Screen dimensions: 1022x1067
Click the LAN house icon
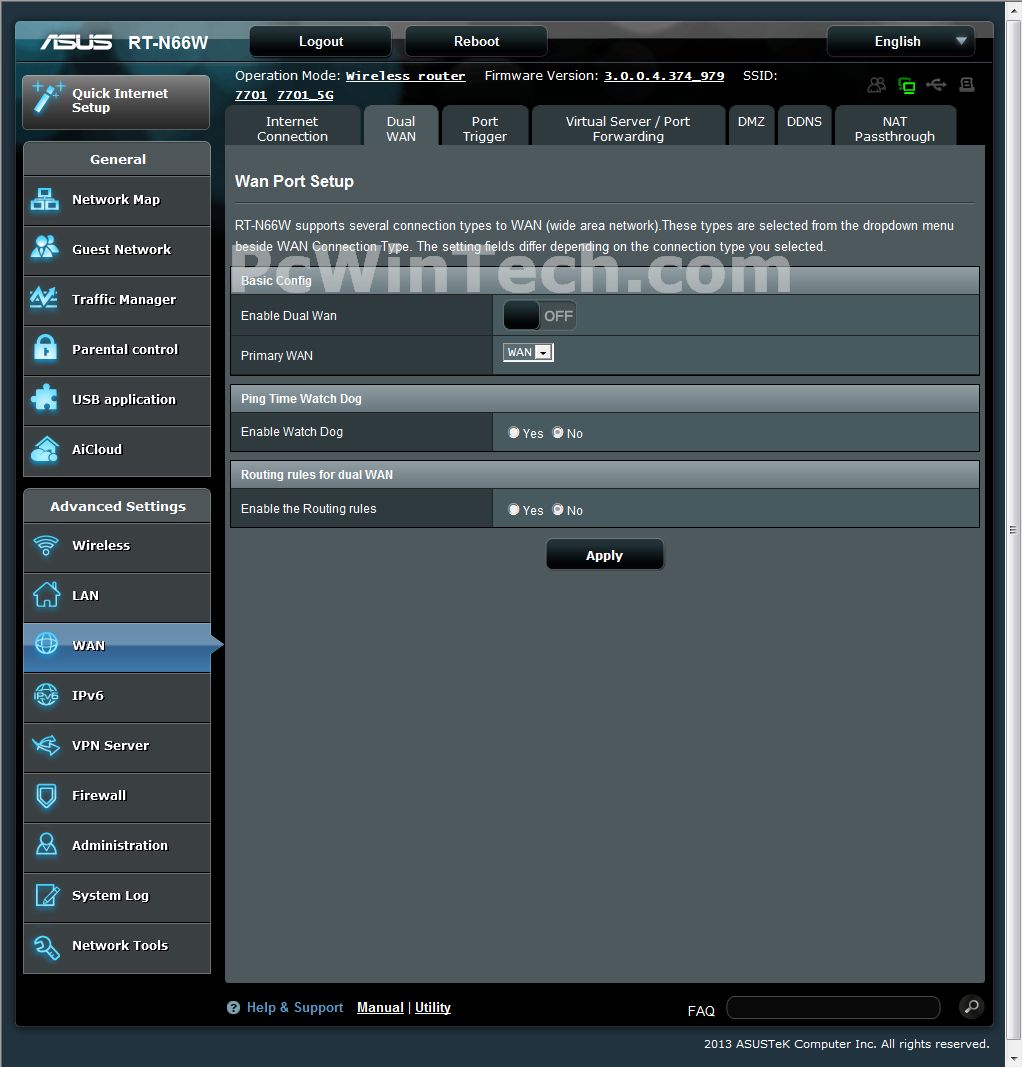point(46,595)
